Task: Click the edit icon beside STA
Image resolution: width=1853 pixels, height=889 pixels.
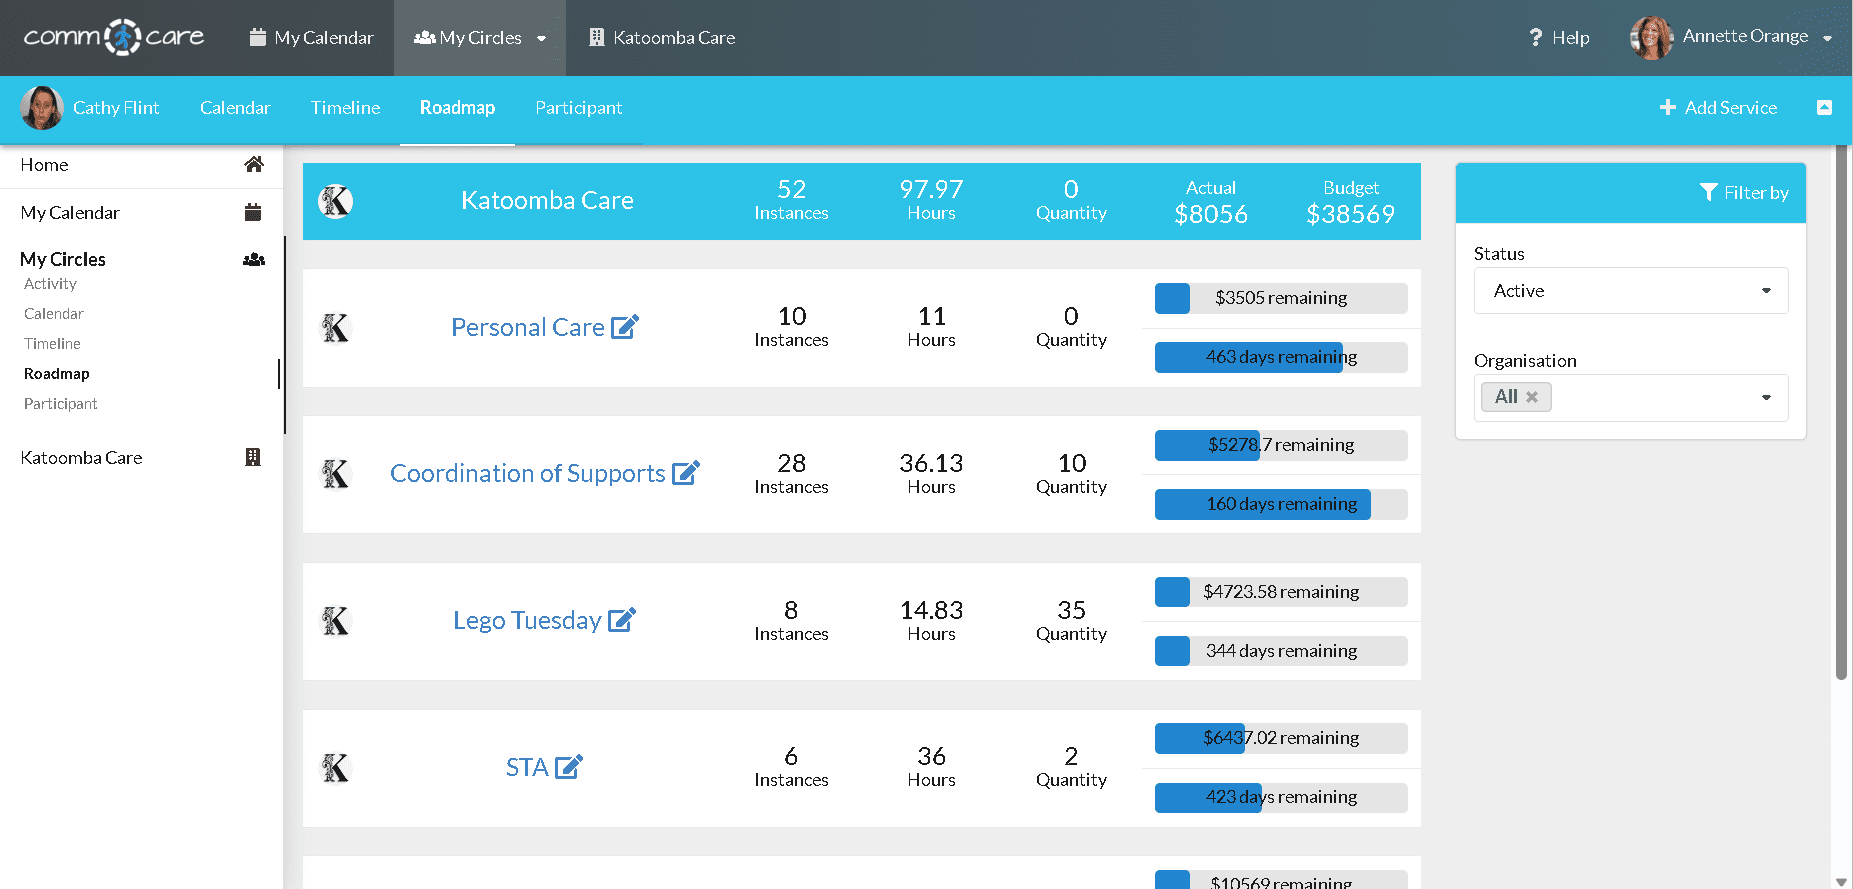Action: [568, 767]
